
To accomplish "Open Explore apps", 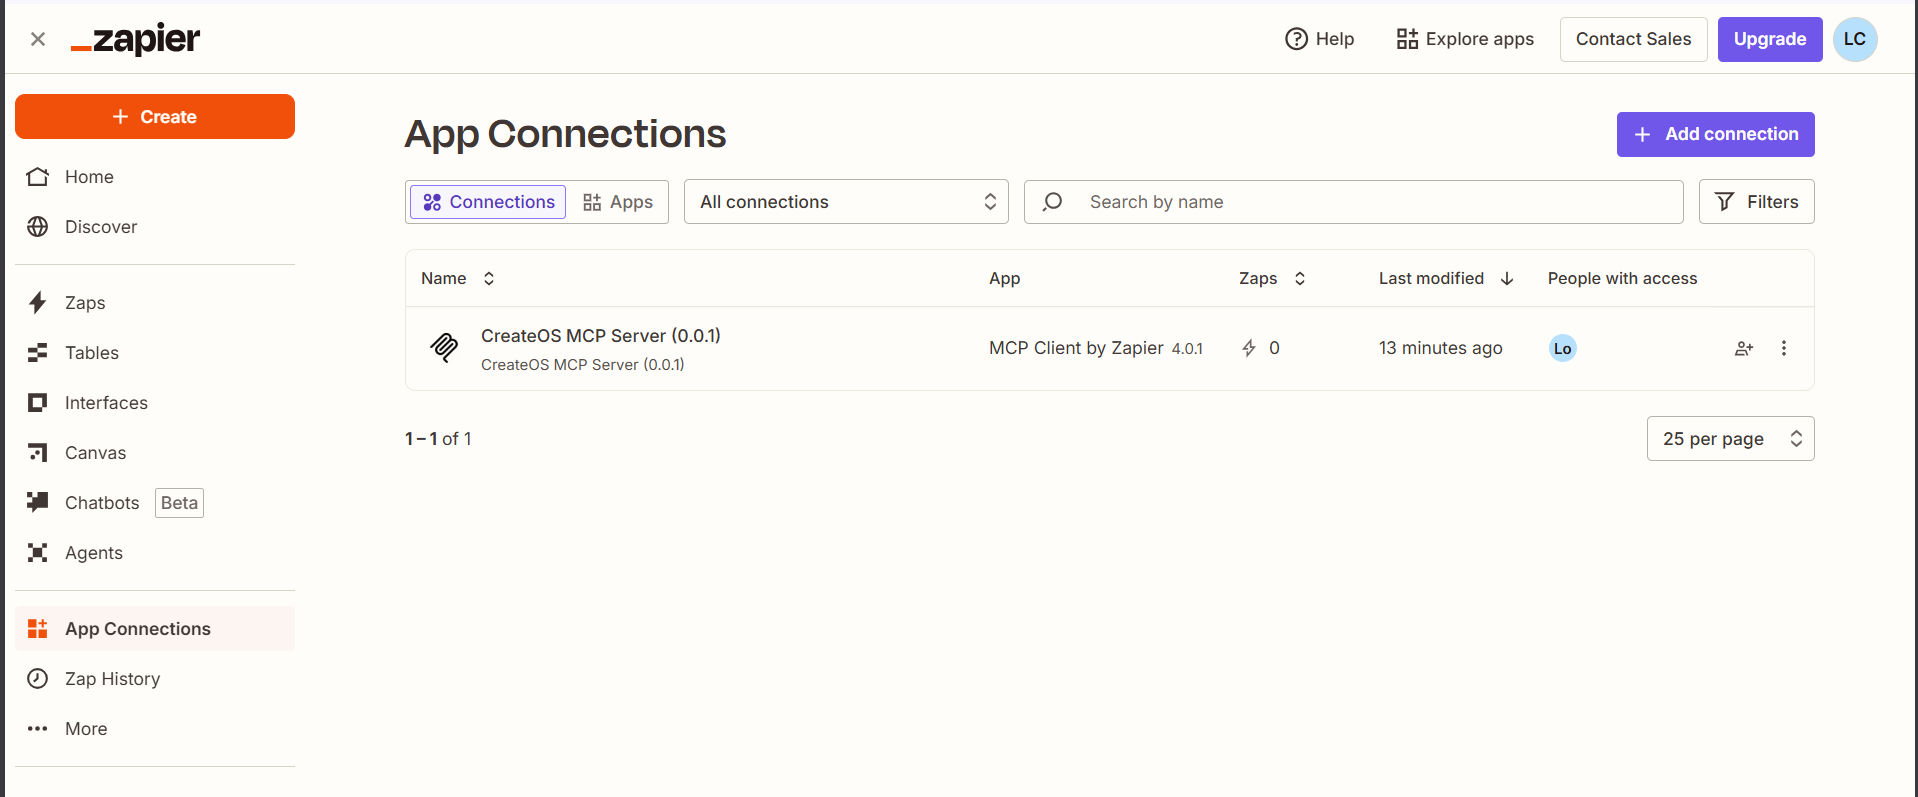I will tap(1465, 39).
